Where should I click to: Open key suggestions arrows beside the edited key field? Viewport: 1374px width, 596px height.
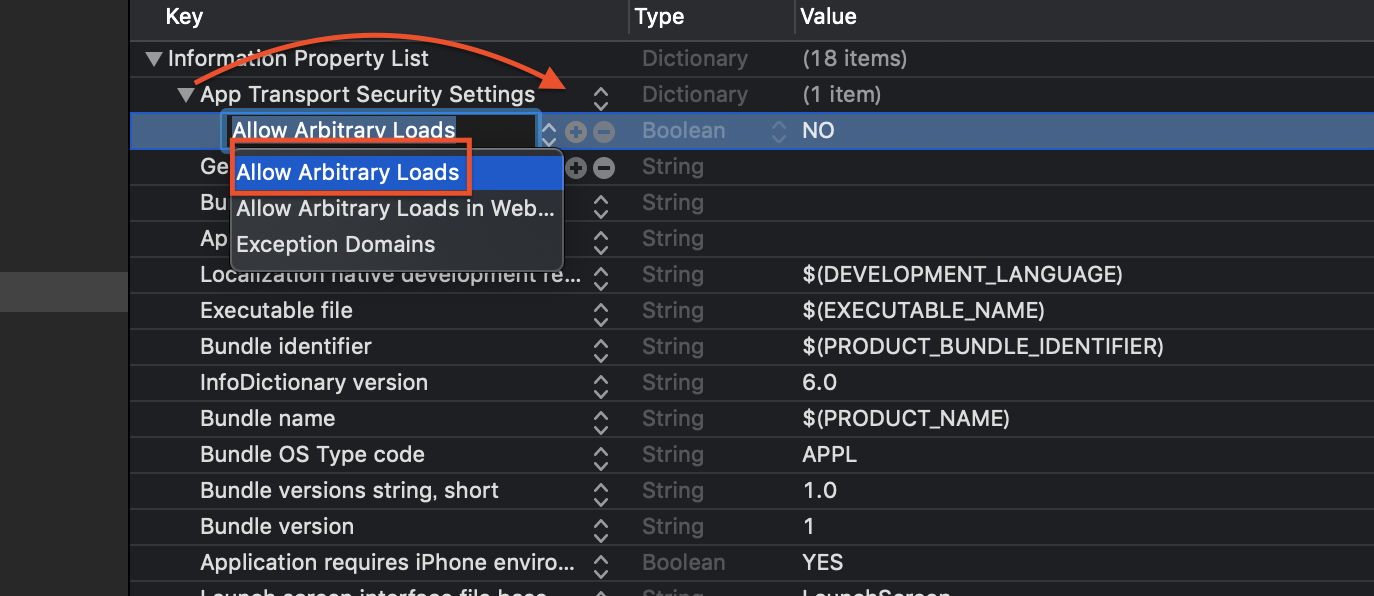pyautogui.click(x=549, y=131)
